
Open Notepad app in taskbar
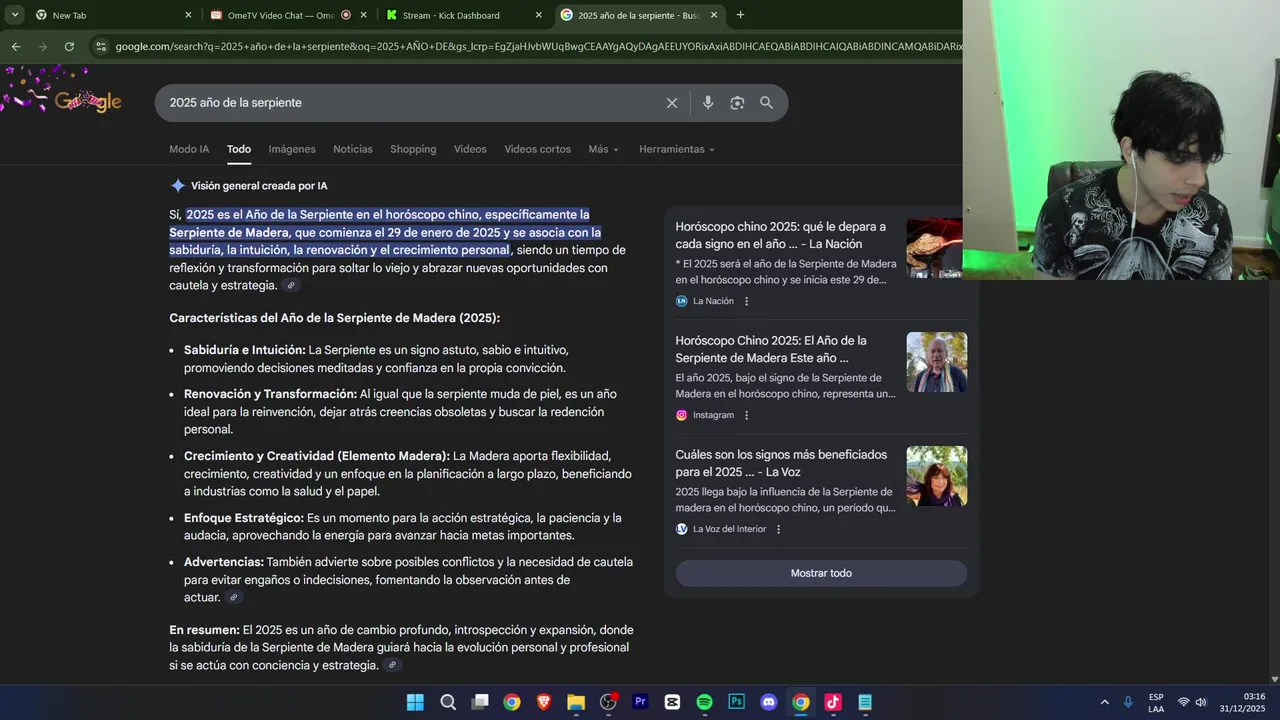click(x=864, y=702)
